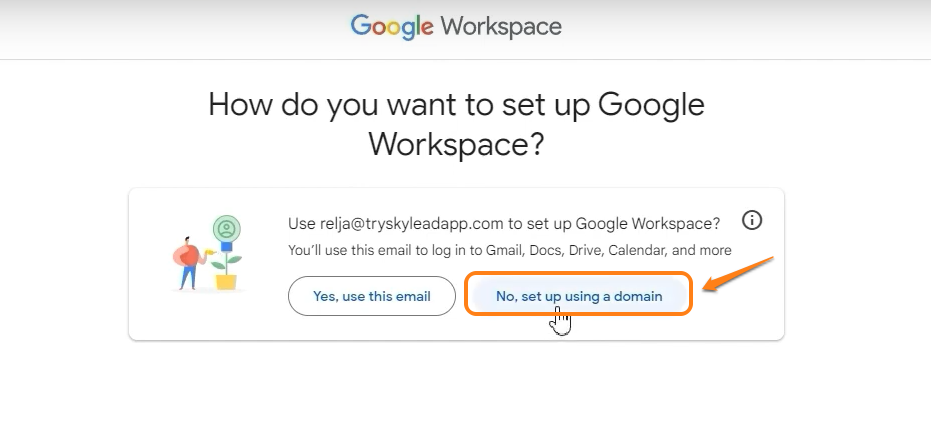Click the "Workspace?" second line of the heading

coord(456,144)
